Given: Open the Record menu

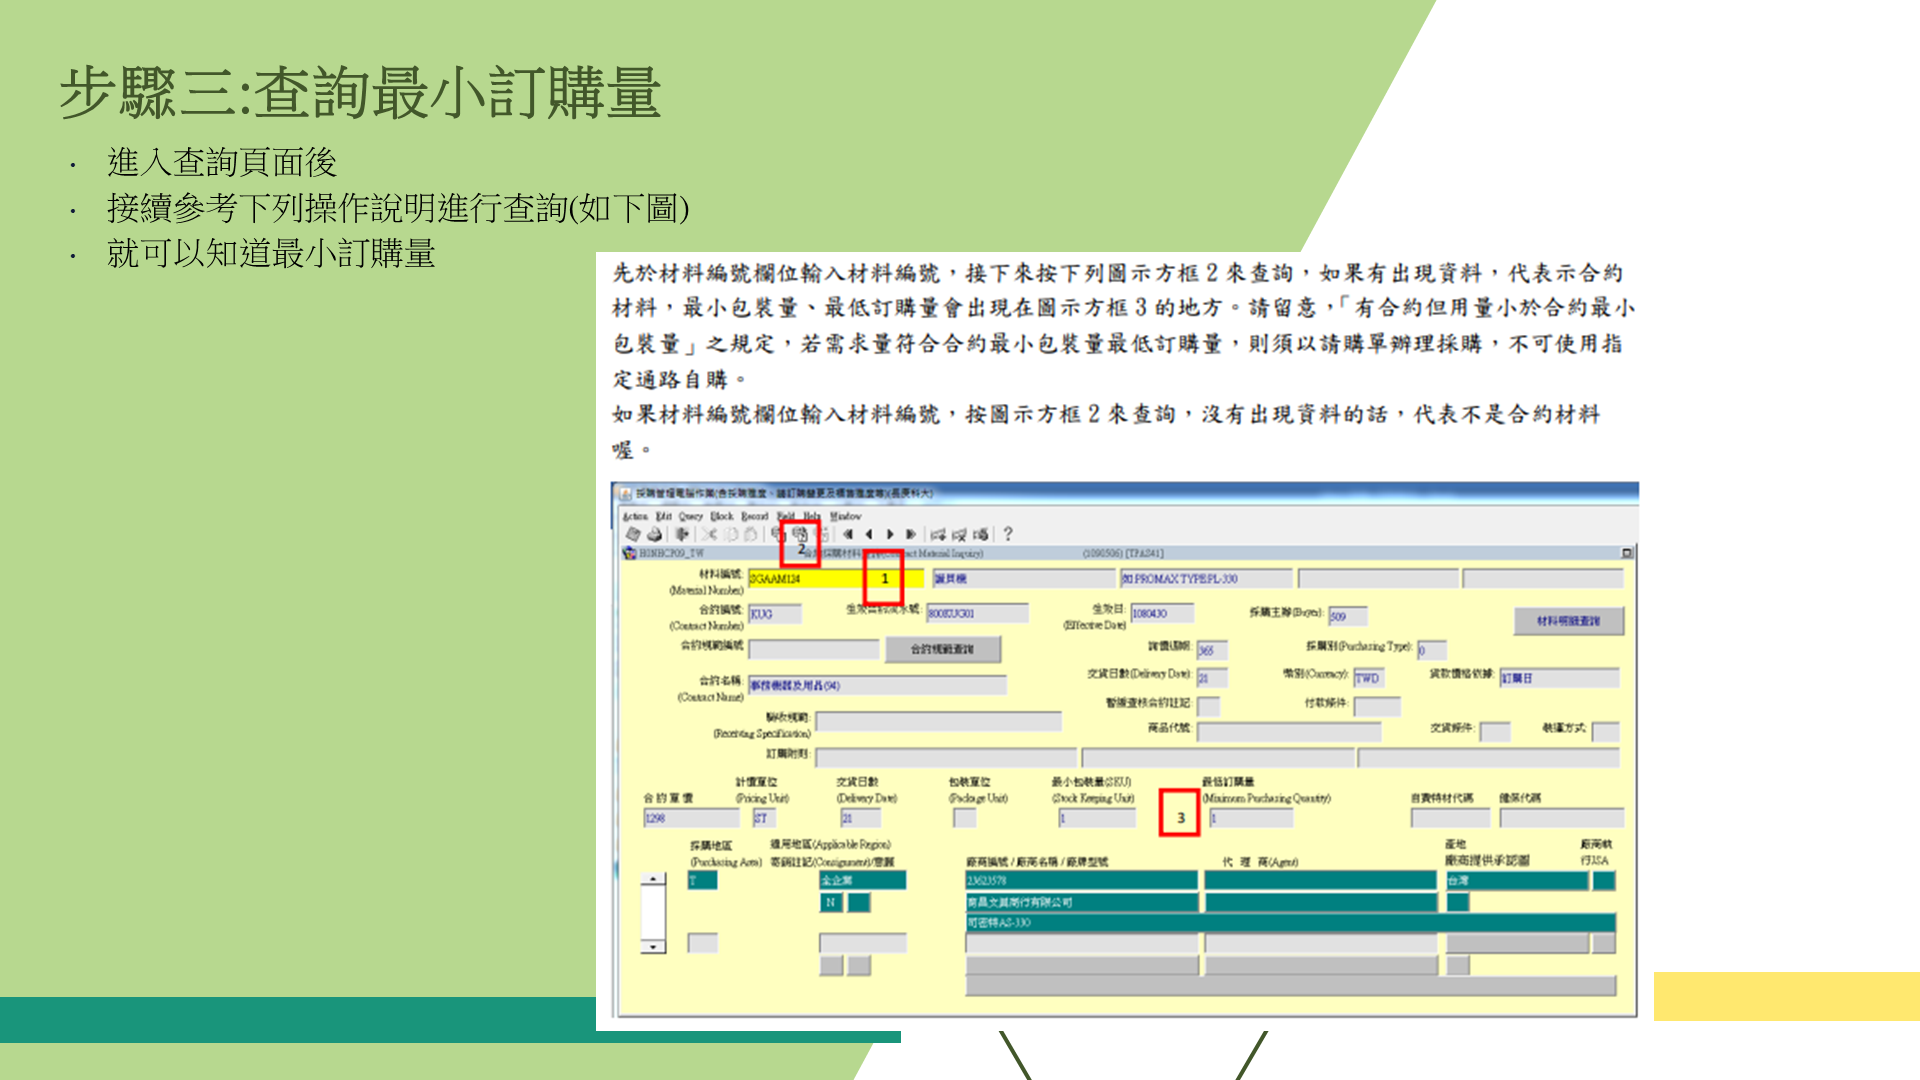Looking at the screenshot, I should coord(755,516).
